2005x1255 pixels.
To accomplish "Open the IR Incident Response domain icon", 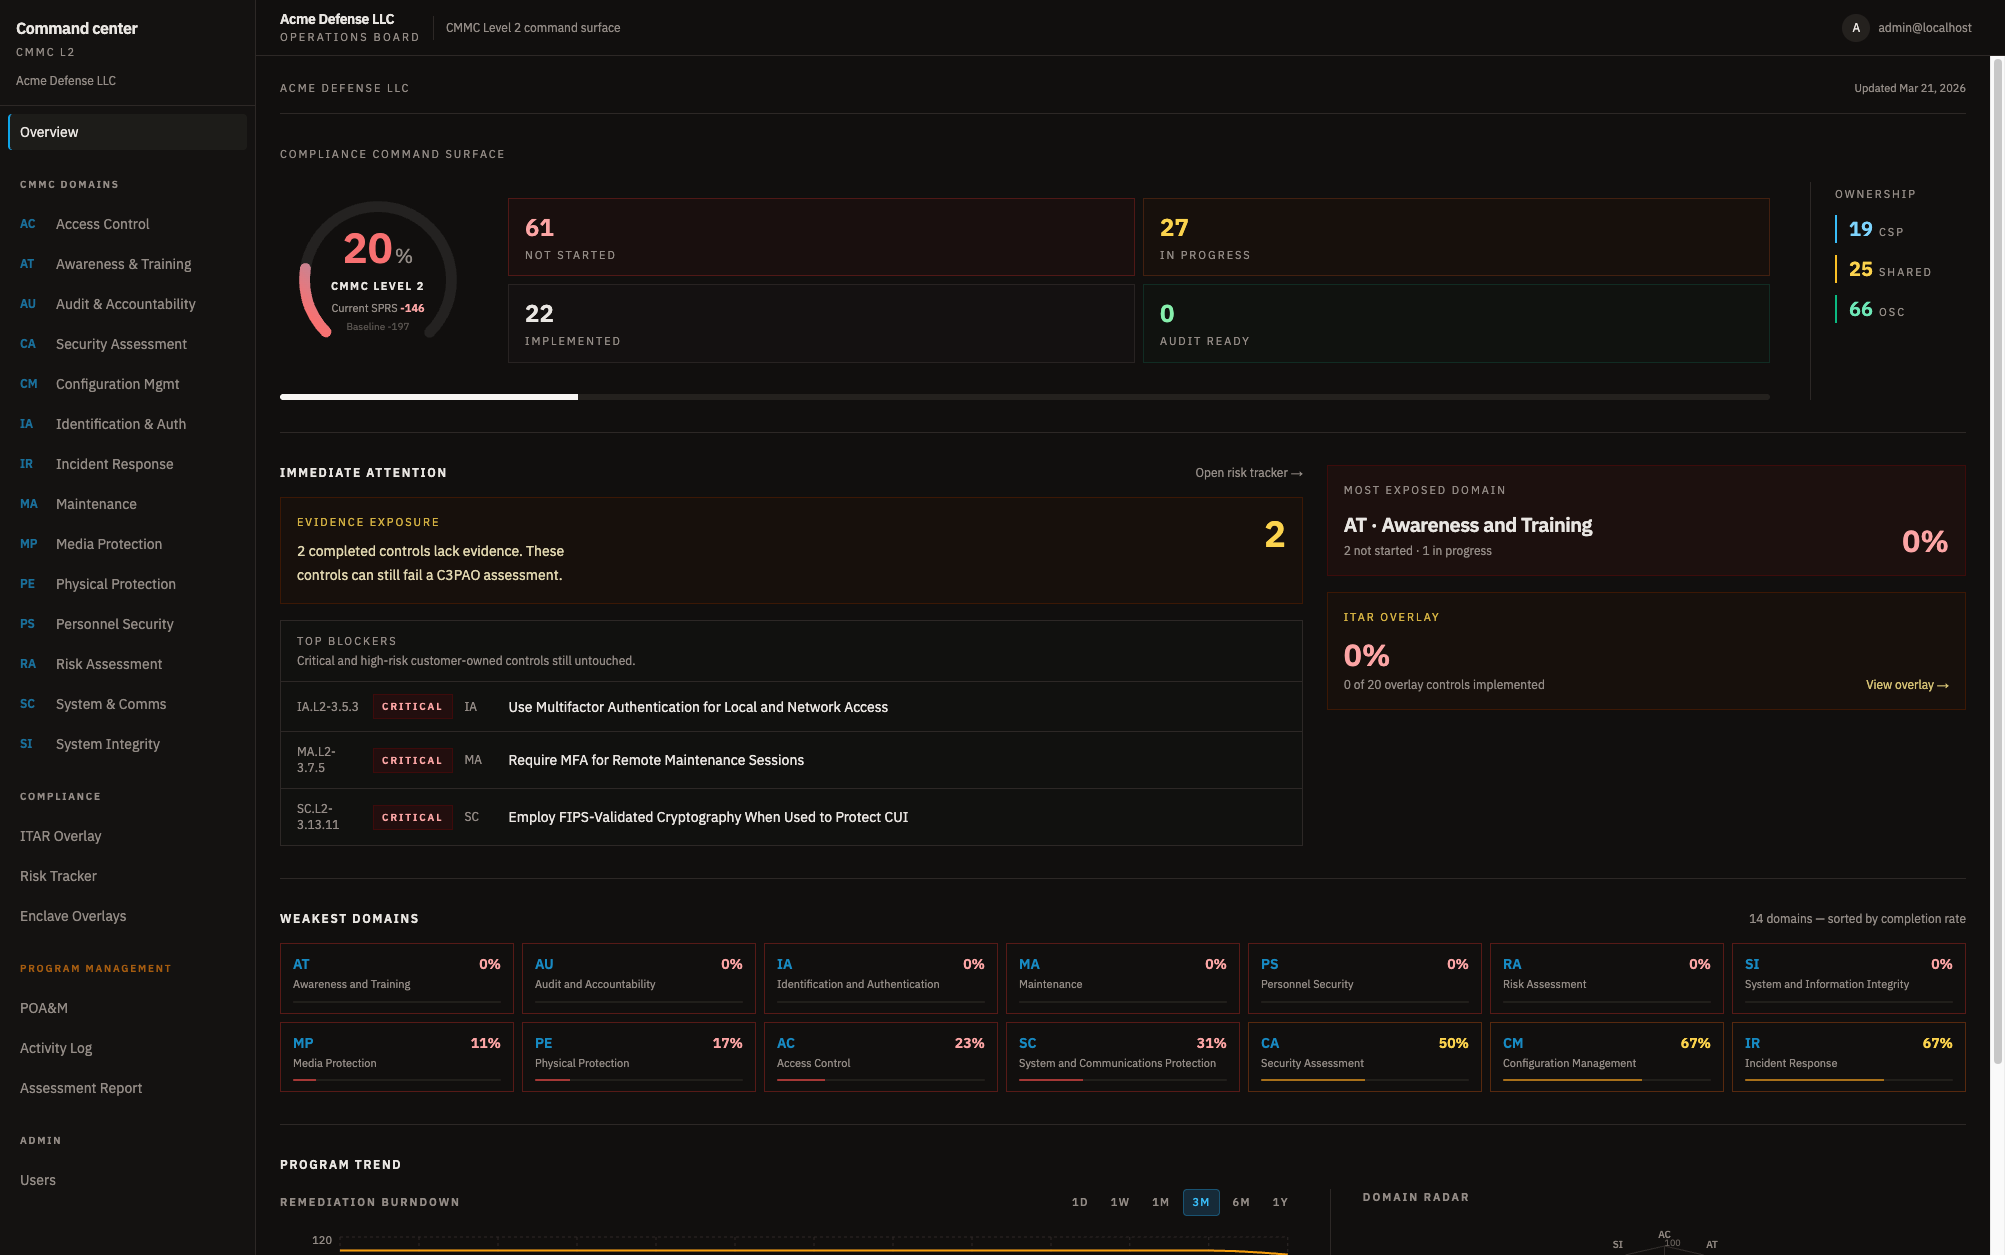I will (27, 464).
